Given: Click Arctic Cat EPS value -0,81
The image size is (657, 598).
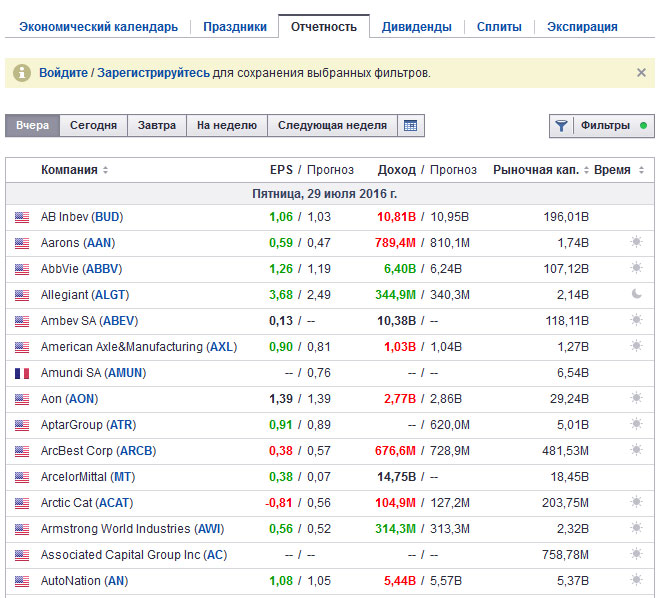Looking at the screenshot, I should pyautogui.click(x=279, y=503).
